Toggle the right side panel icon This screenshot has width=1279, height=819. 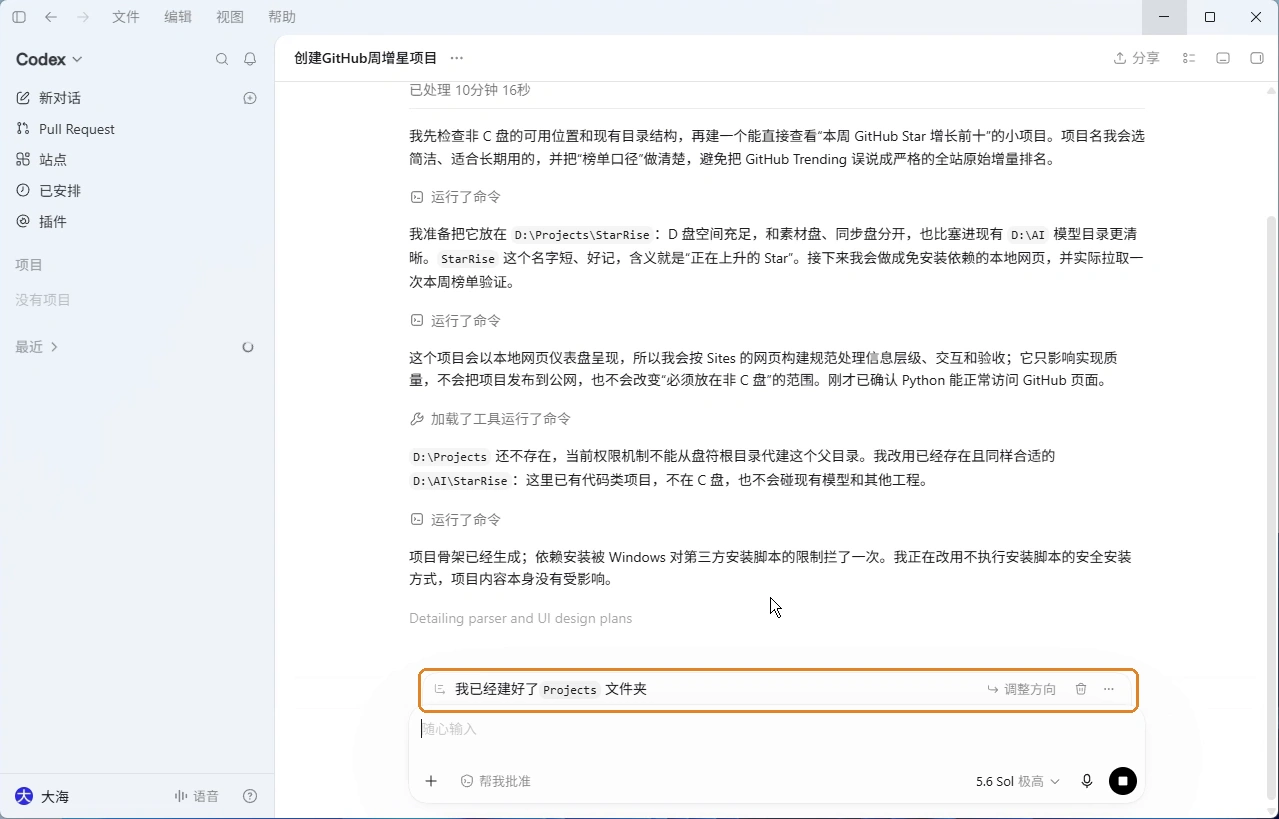(x=1257, y=58)
